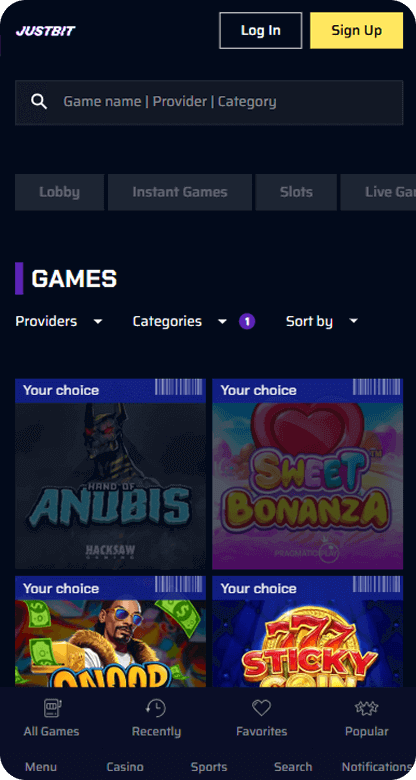The image size is (416, 780).
Task: Expand the Providers dropdown
Action: point(59,321)
